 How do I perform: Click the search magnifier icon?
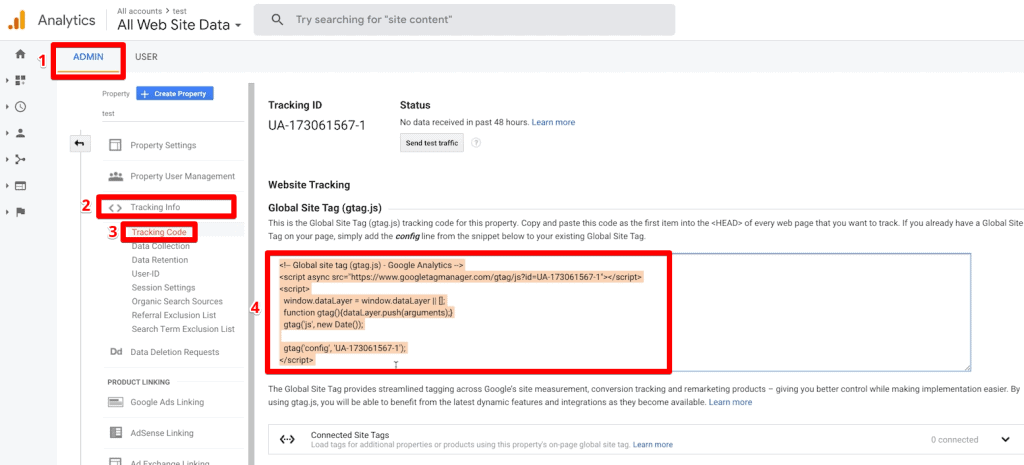click(277, 20)
